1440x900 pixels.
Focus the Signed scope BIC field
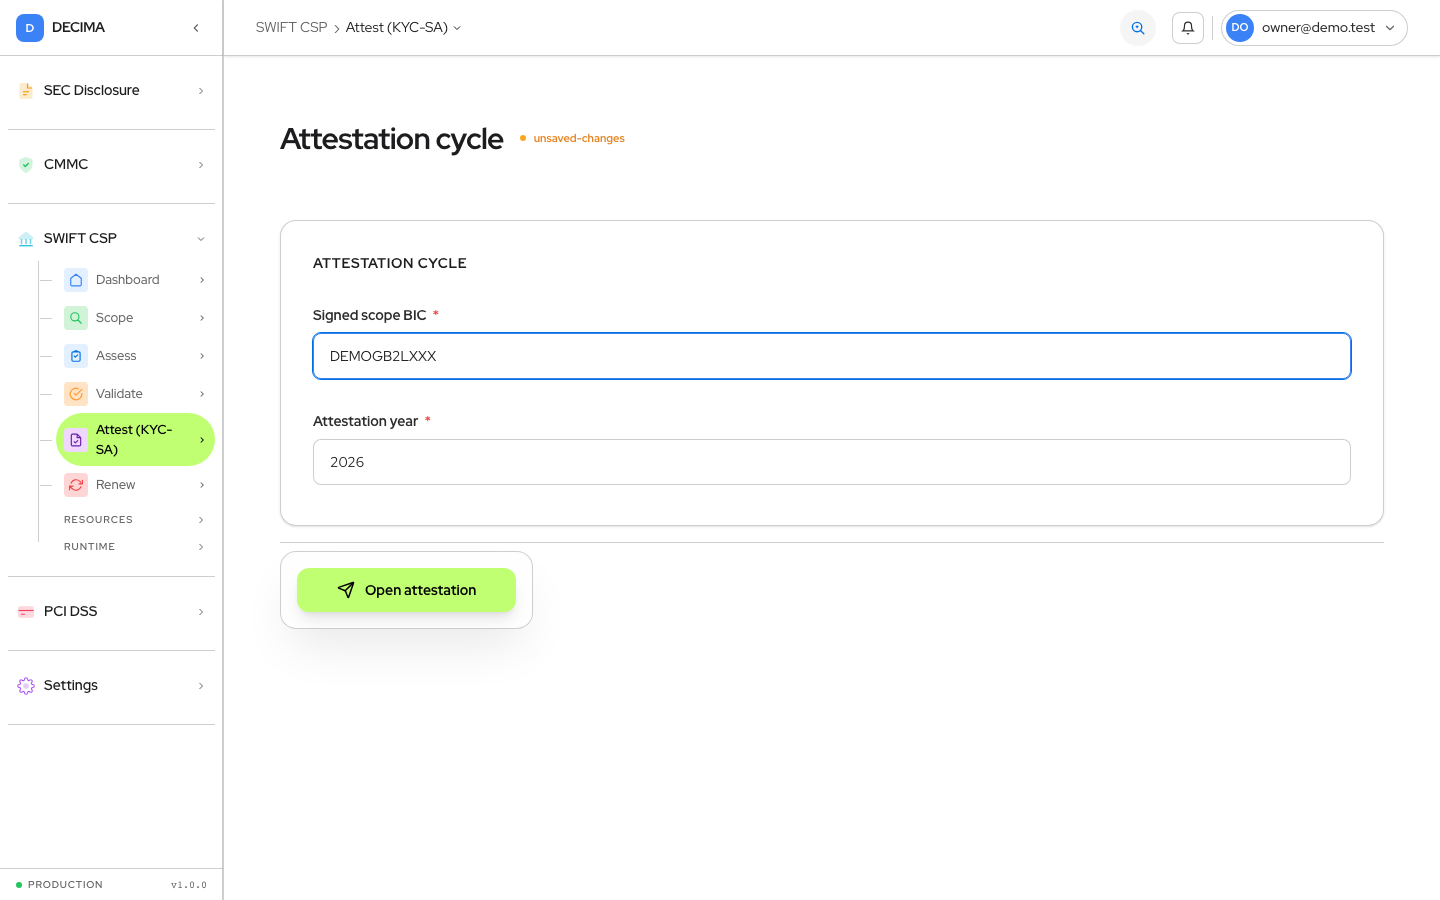(832, 356)
